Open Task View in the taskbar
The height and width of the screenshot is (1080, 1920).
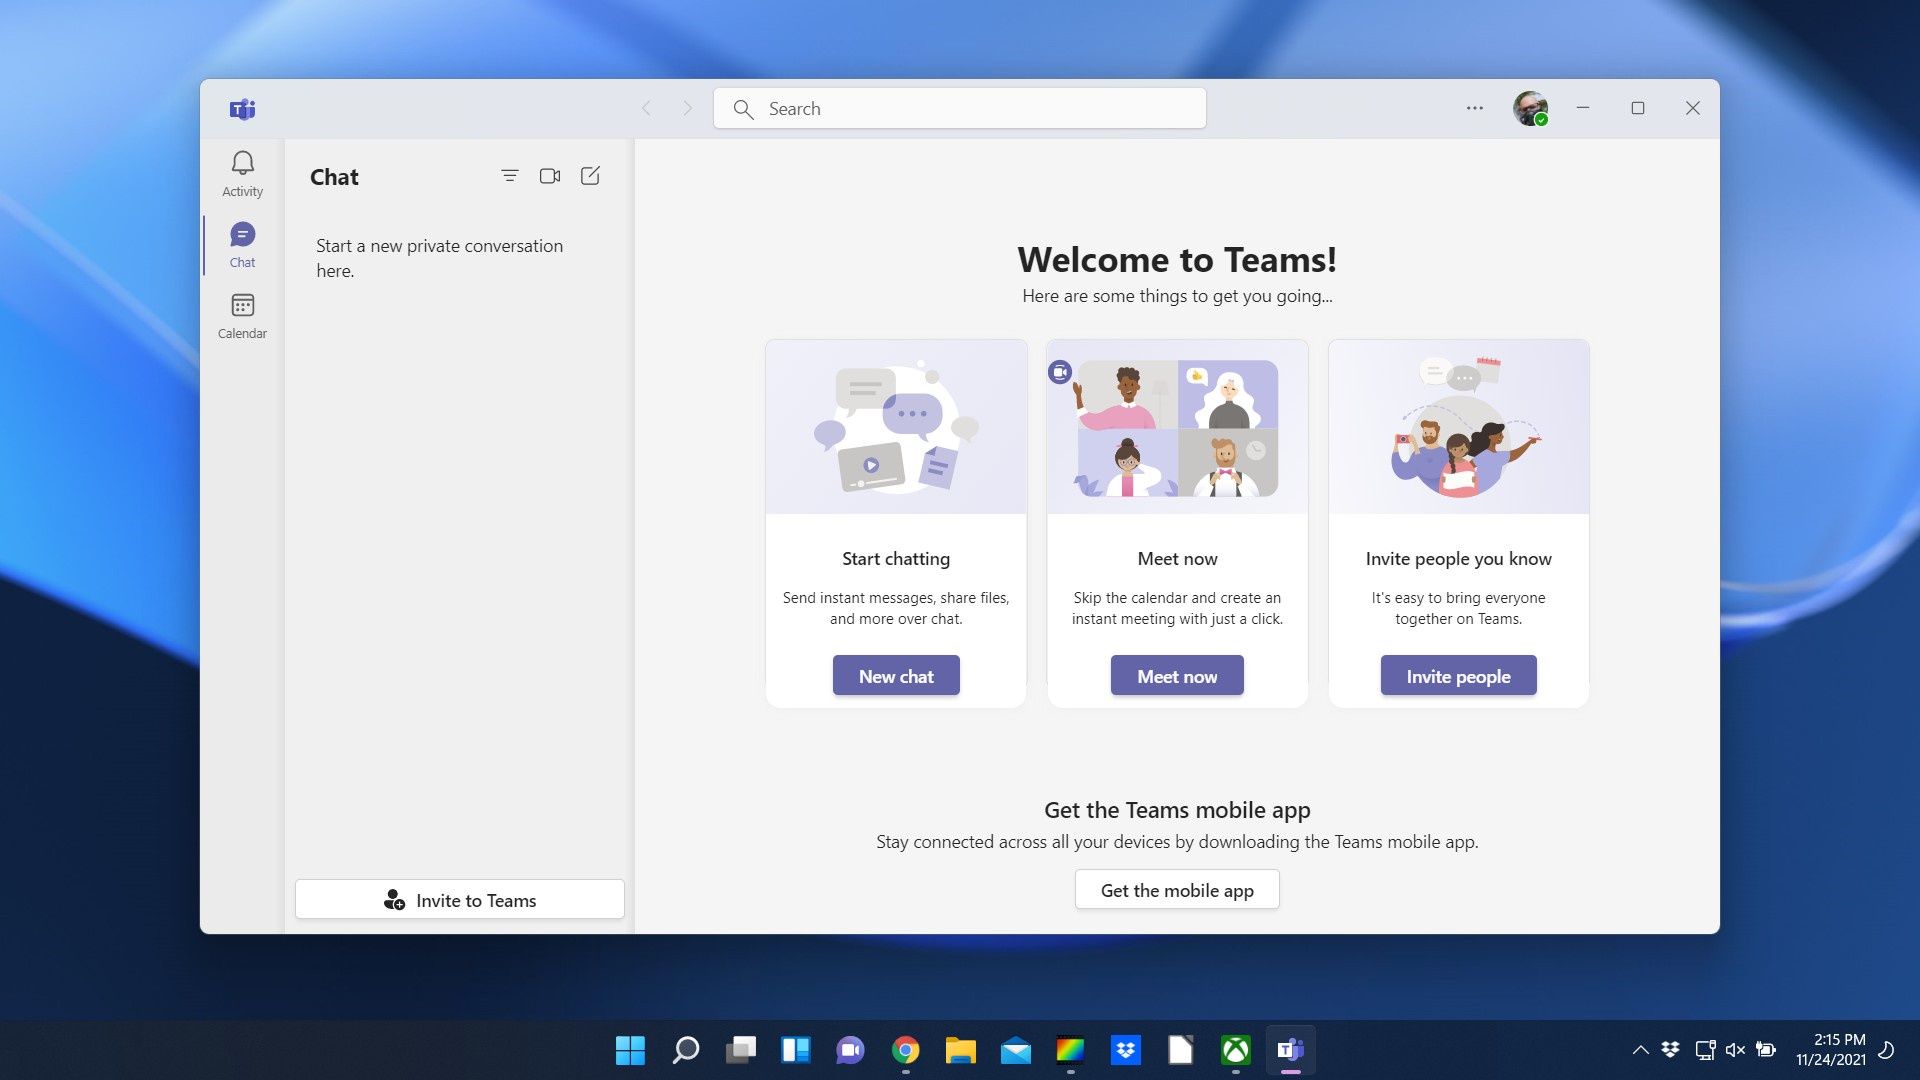click(x=741, y=1050)
